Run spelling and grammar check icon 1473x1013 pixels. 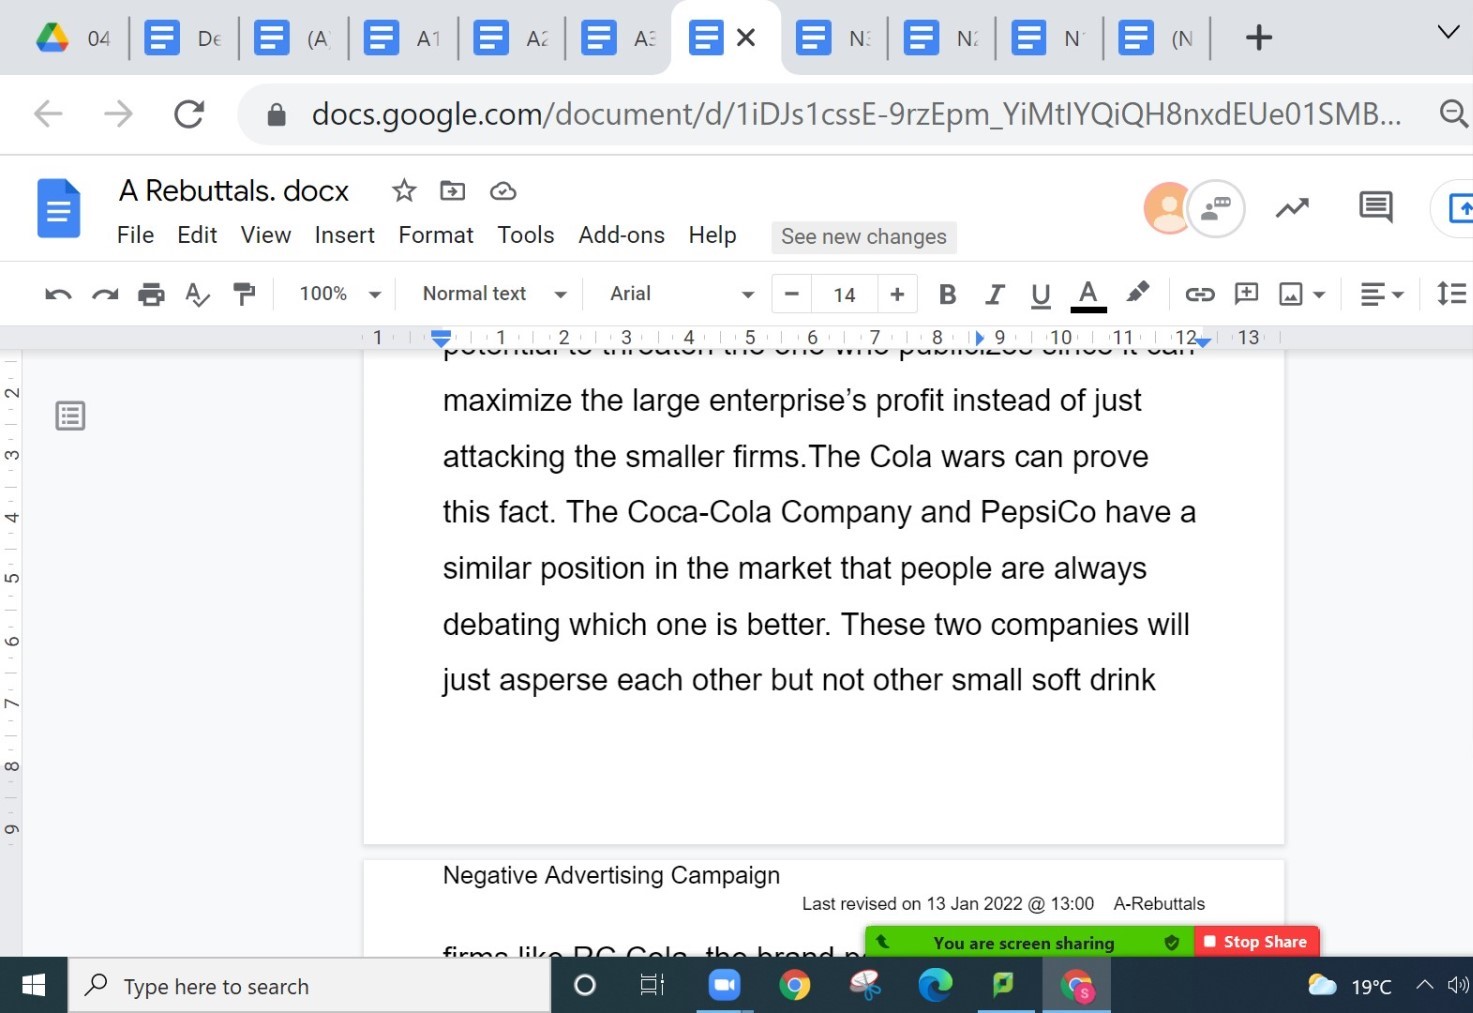pos(198,294)
